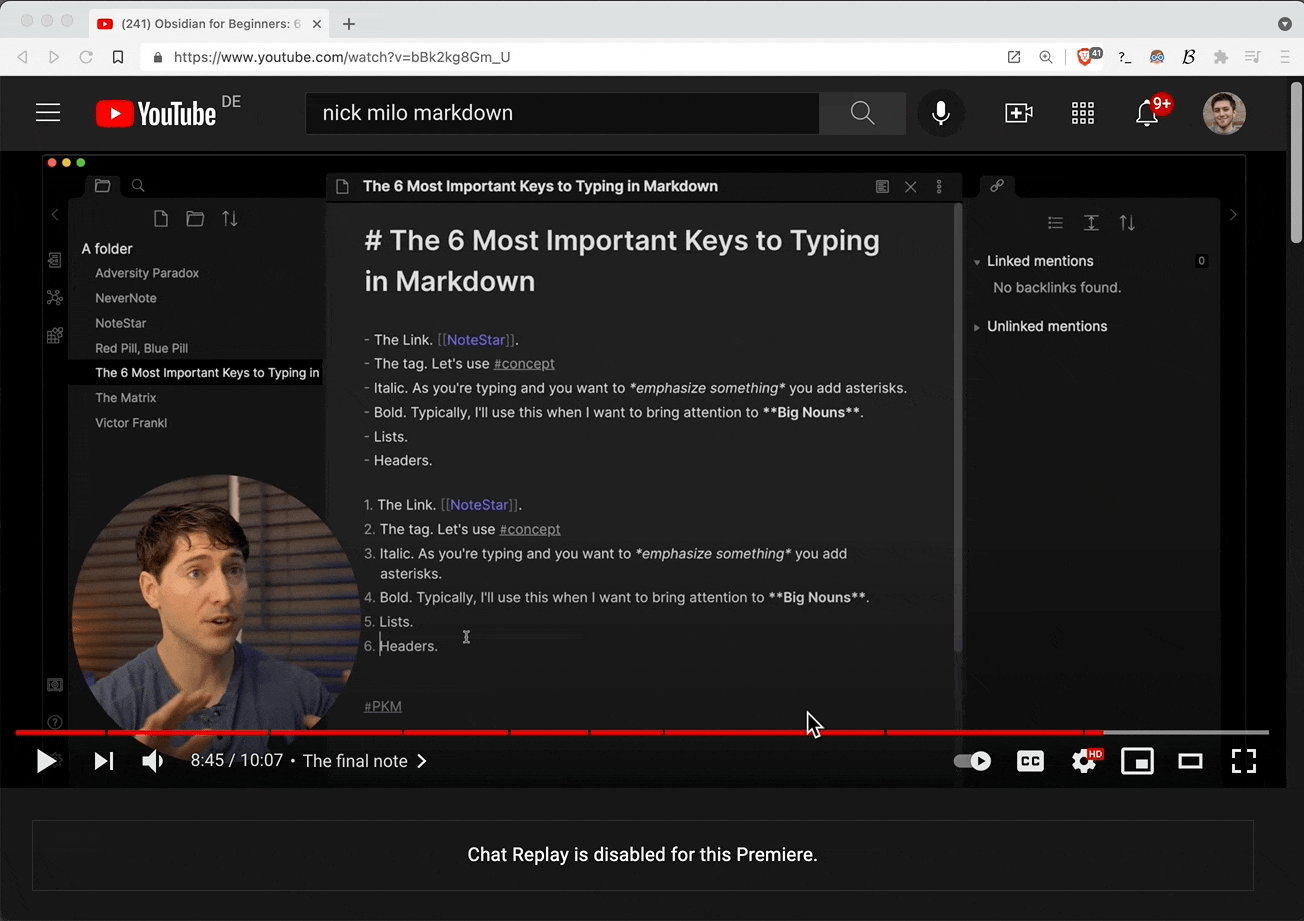Select the Adversity Paradox note
Viewport: 1304px width, 921px height.
pos(147,273)
